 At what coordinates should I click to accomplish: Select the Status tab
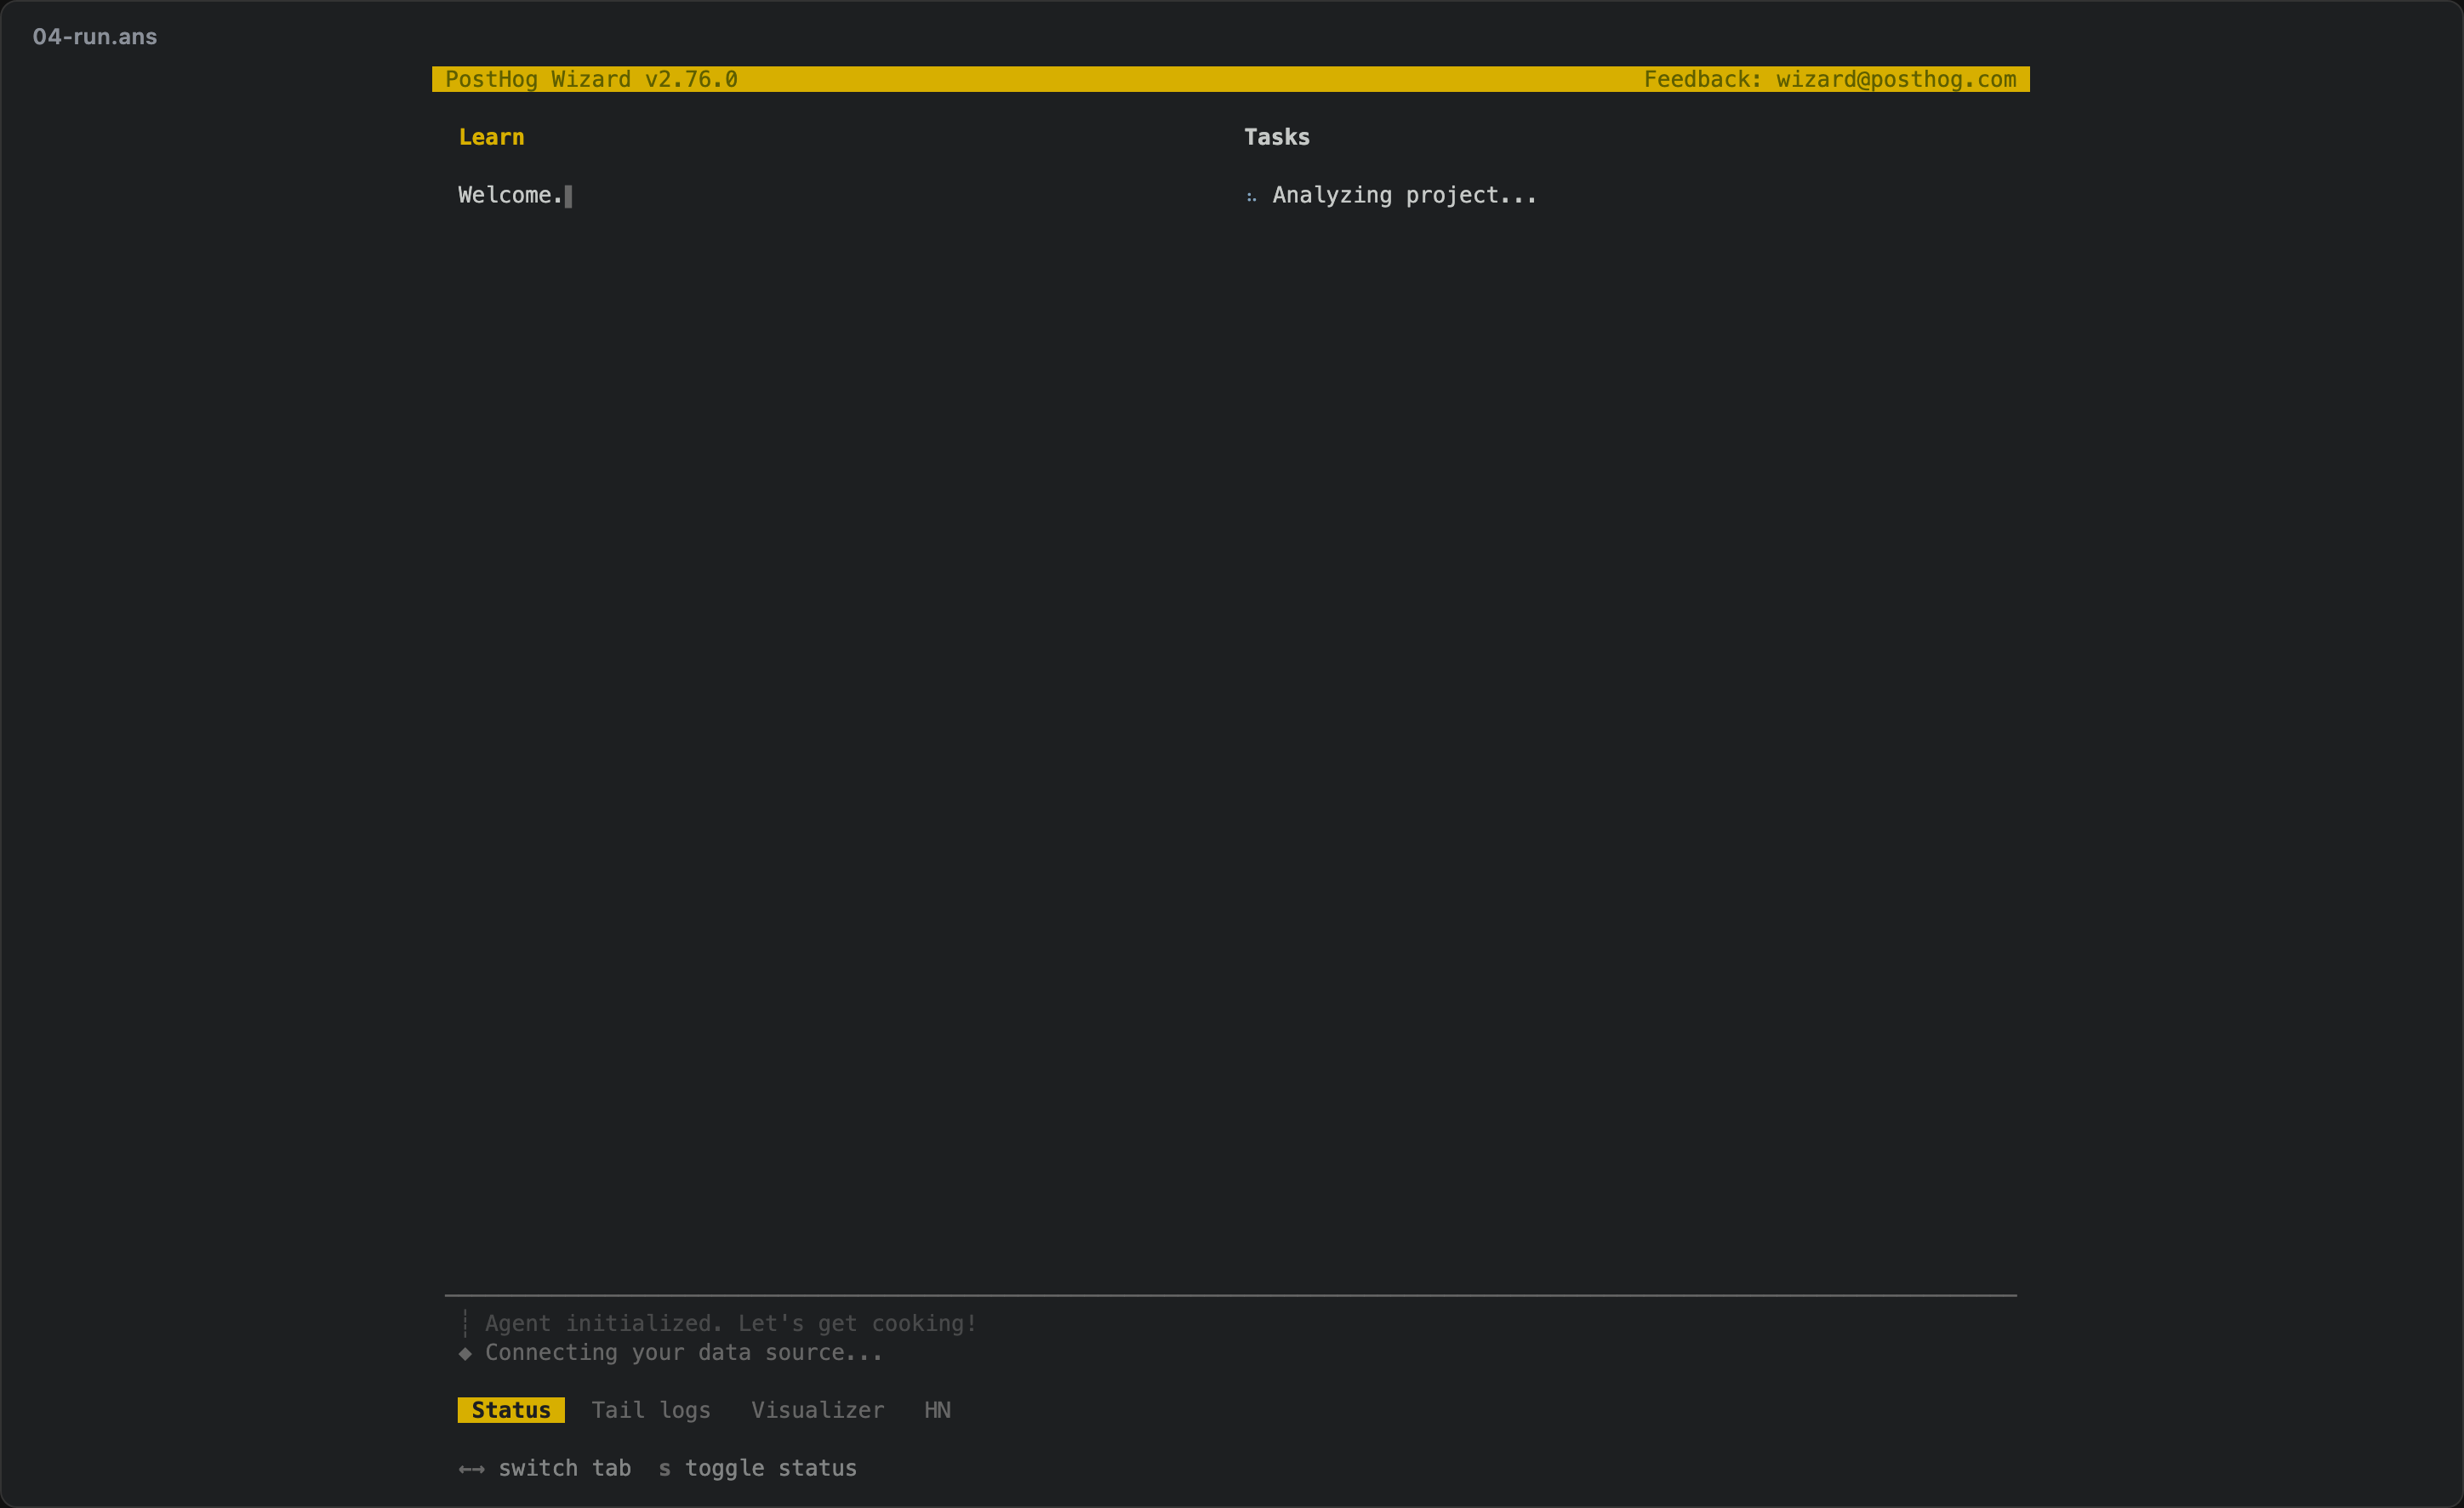click(511, 1410)
